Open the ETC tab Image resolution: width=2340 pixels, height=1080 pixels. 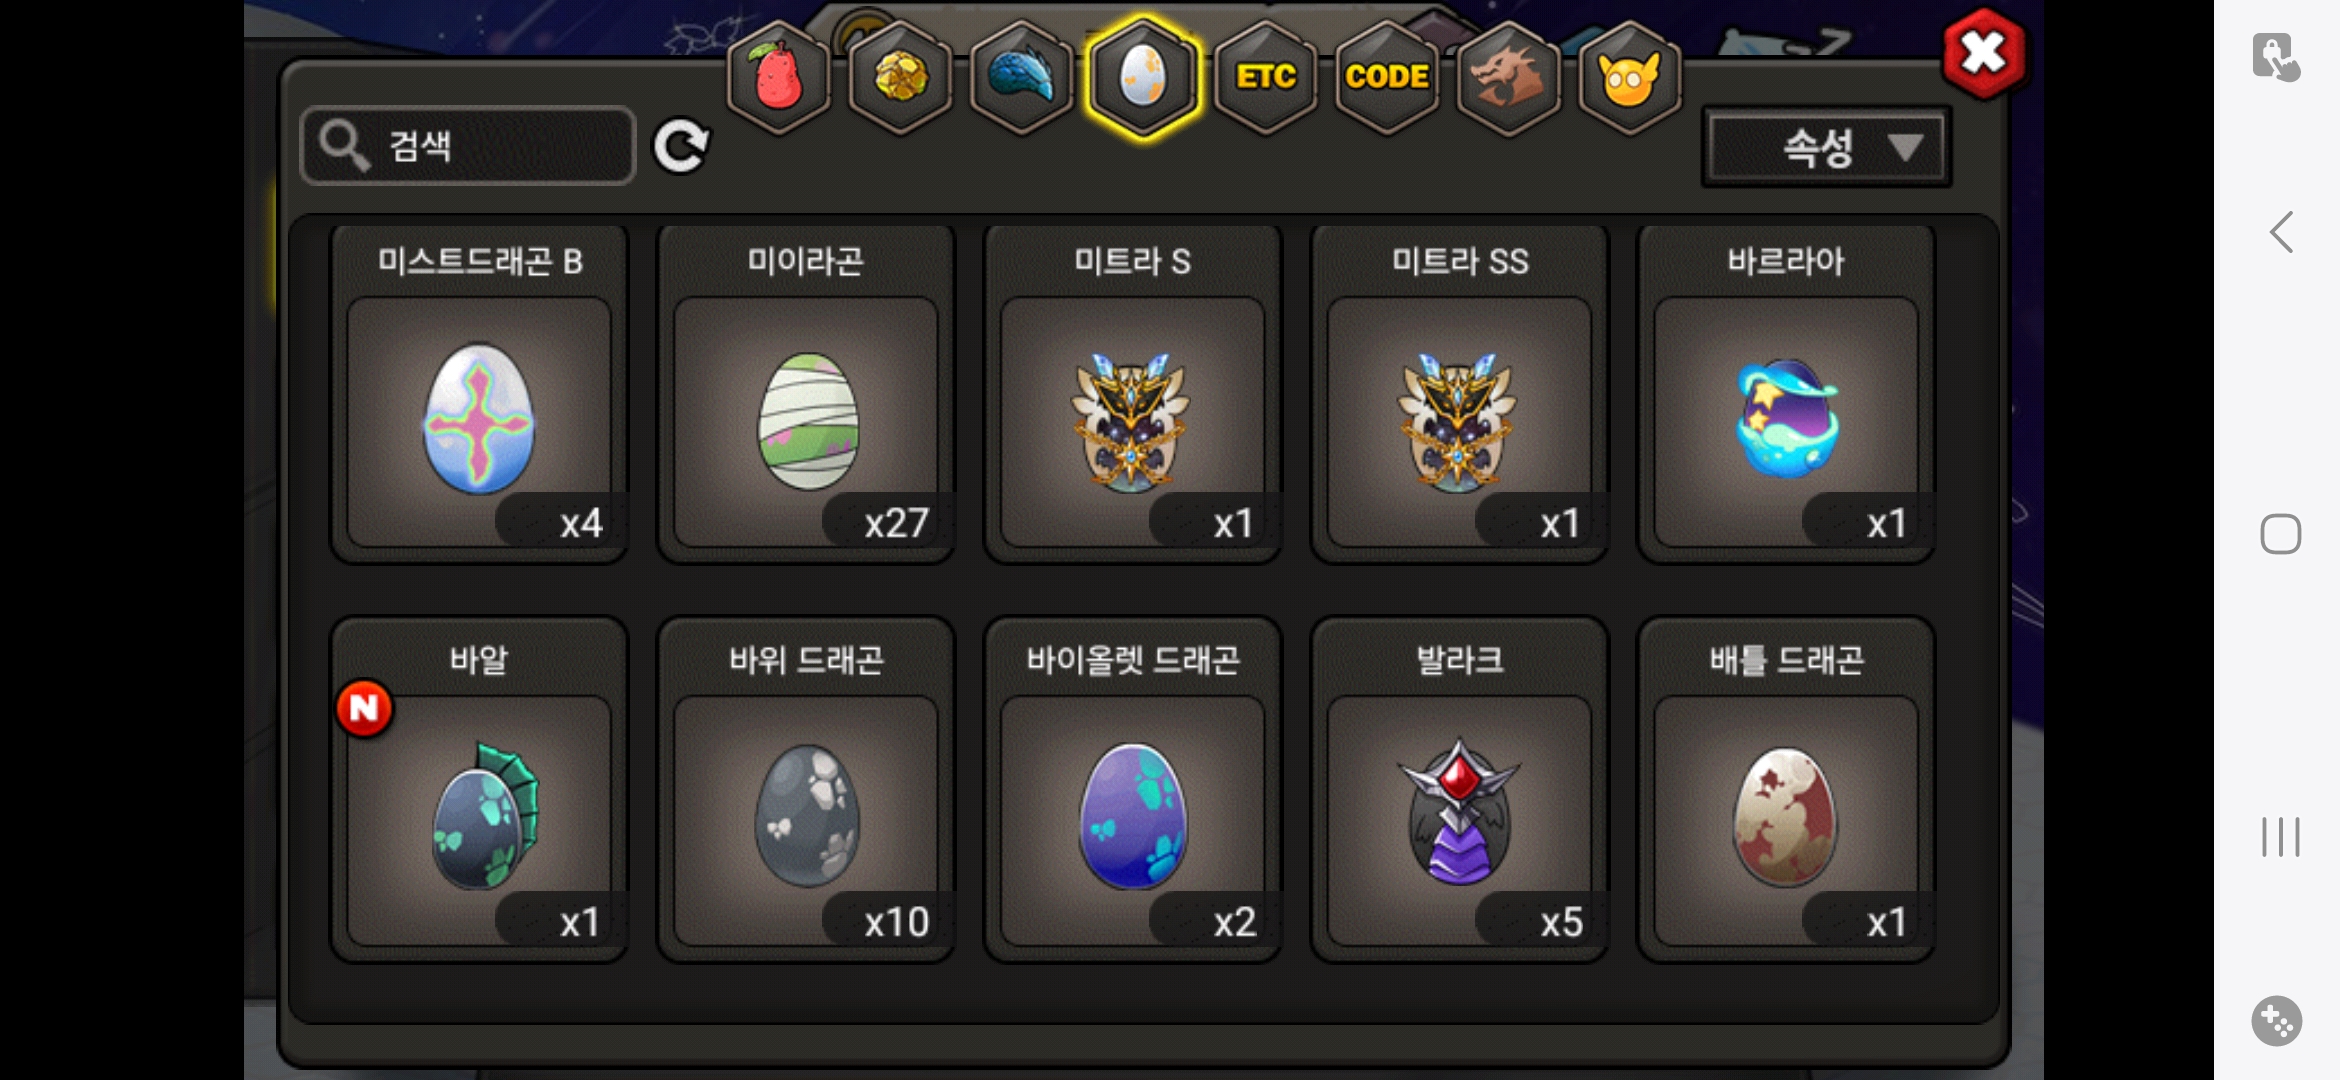(1265, 77)
